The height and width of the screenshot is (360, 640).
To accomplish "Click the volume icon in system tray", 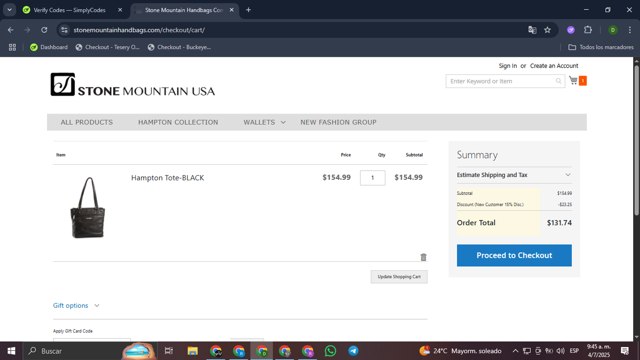I will point(560,351).
